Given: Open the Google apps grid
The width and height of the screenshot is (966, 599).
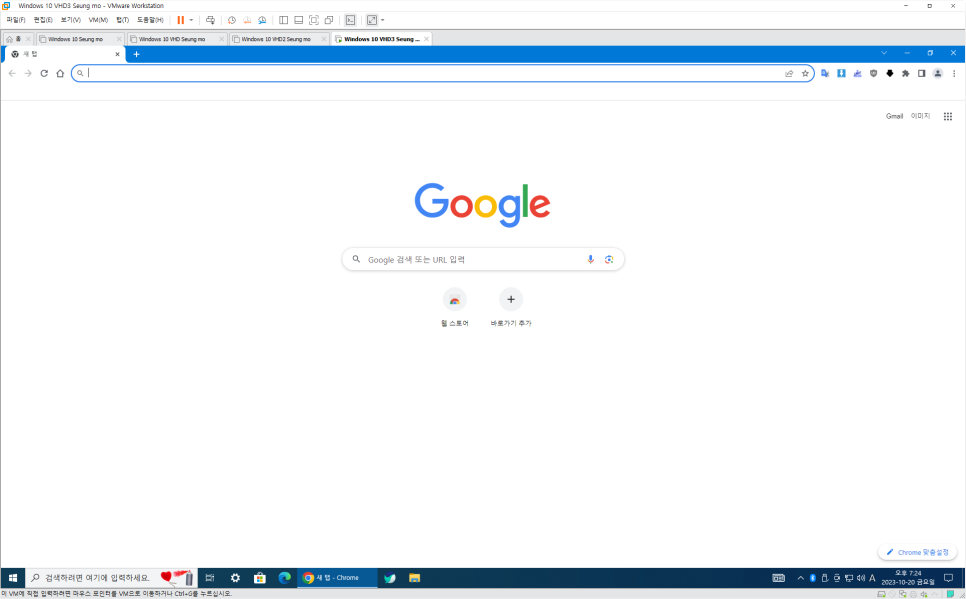Looking at the screenshot, I should tap(948, 116).
